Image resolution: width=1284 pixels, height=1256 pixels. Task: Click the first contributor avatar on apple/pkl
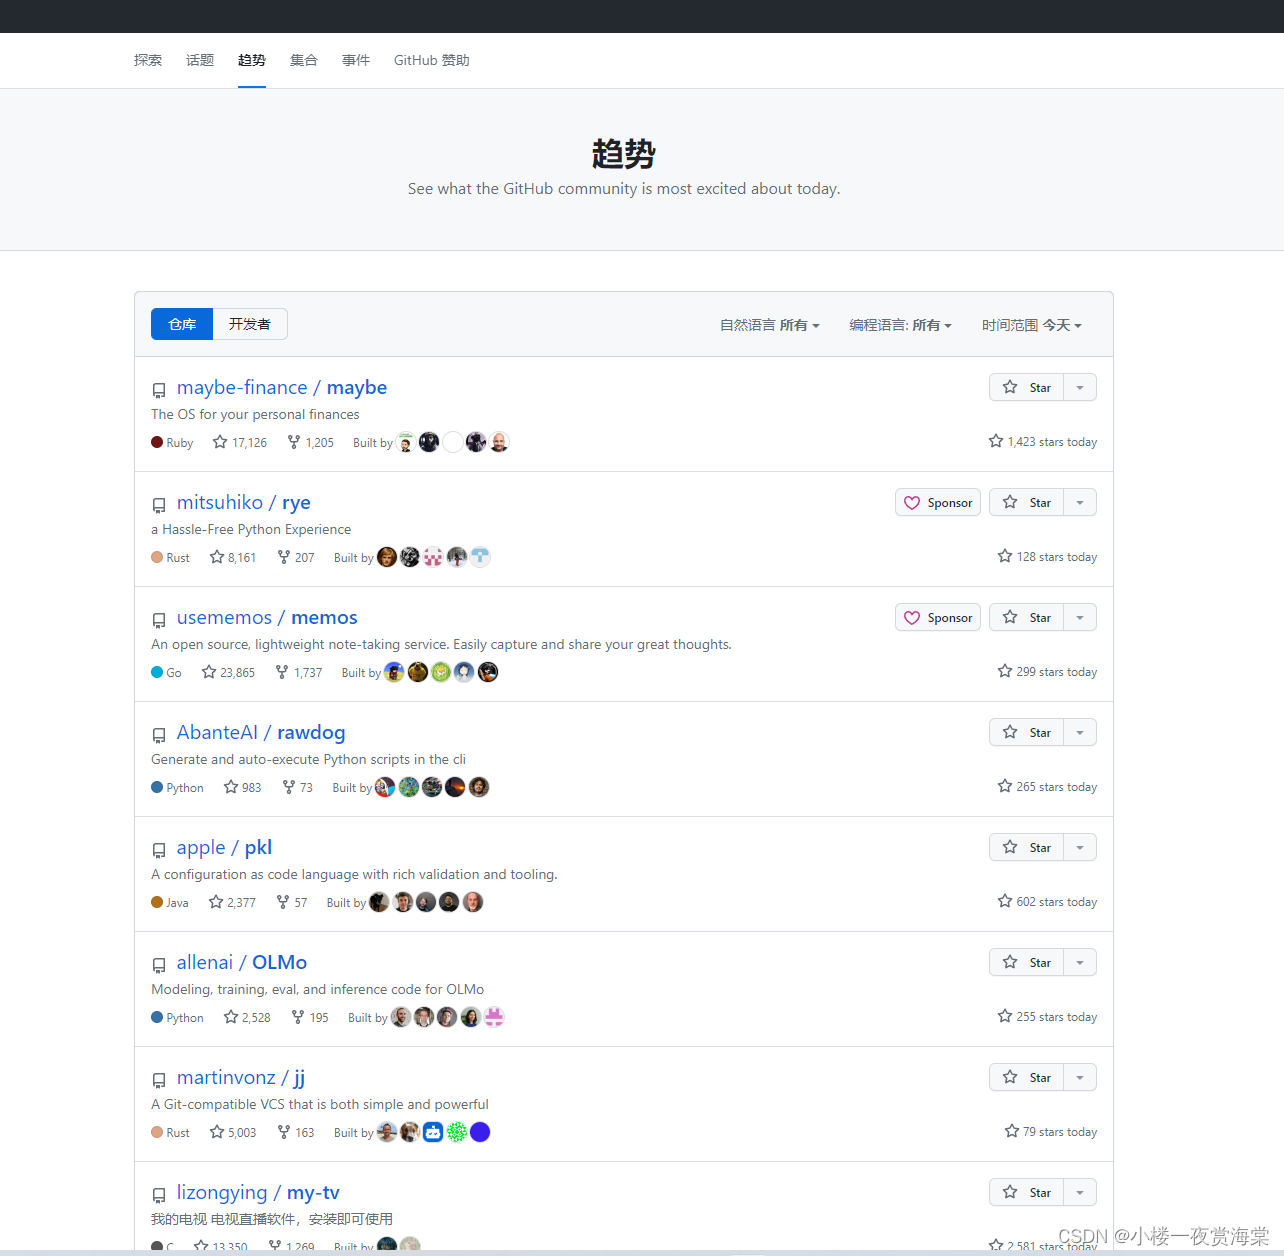378,902
